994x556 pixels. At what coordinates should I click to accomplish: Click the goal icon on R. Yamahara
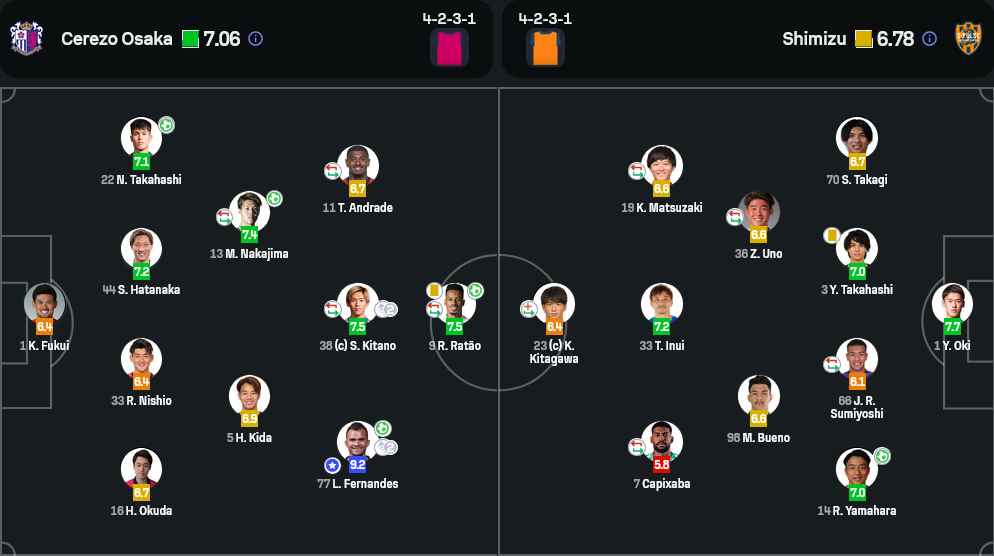(882, 456)
